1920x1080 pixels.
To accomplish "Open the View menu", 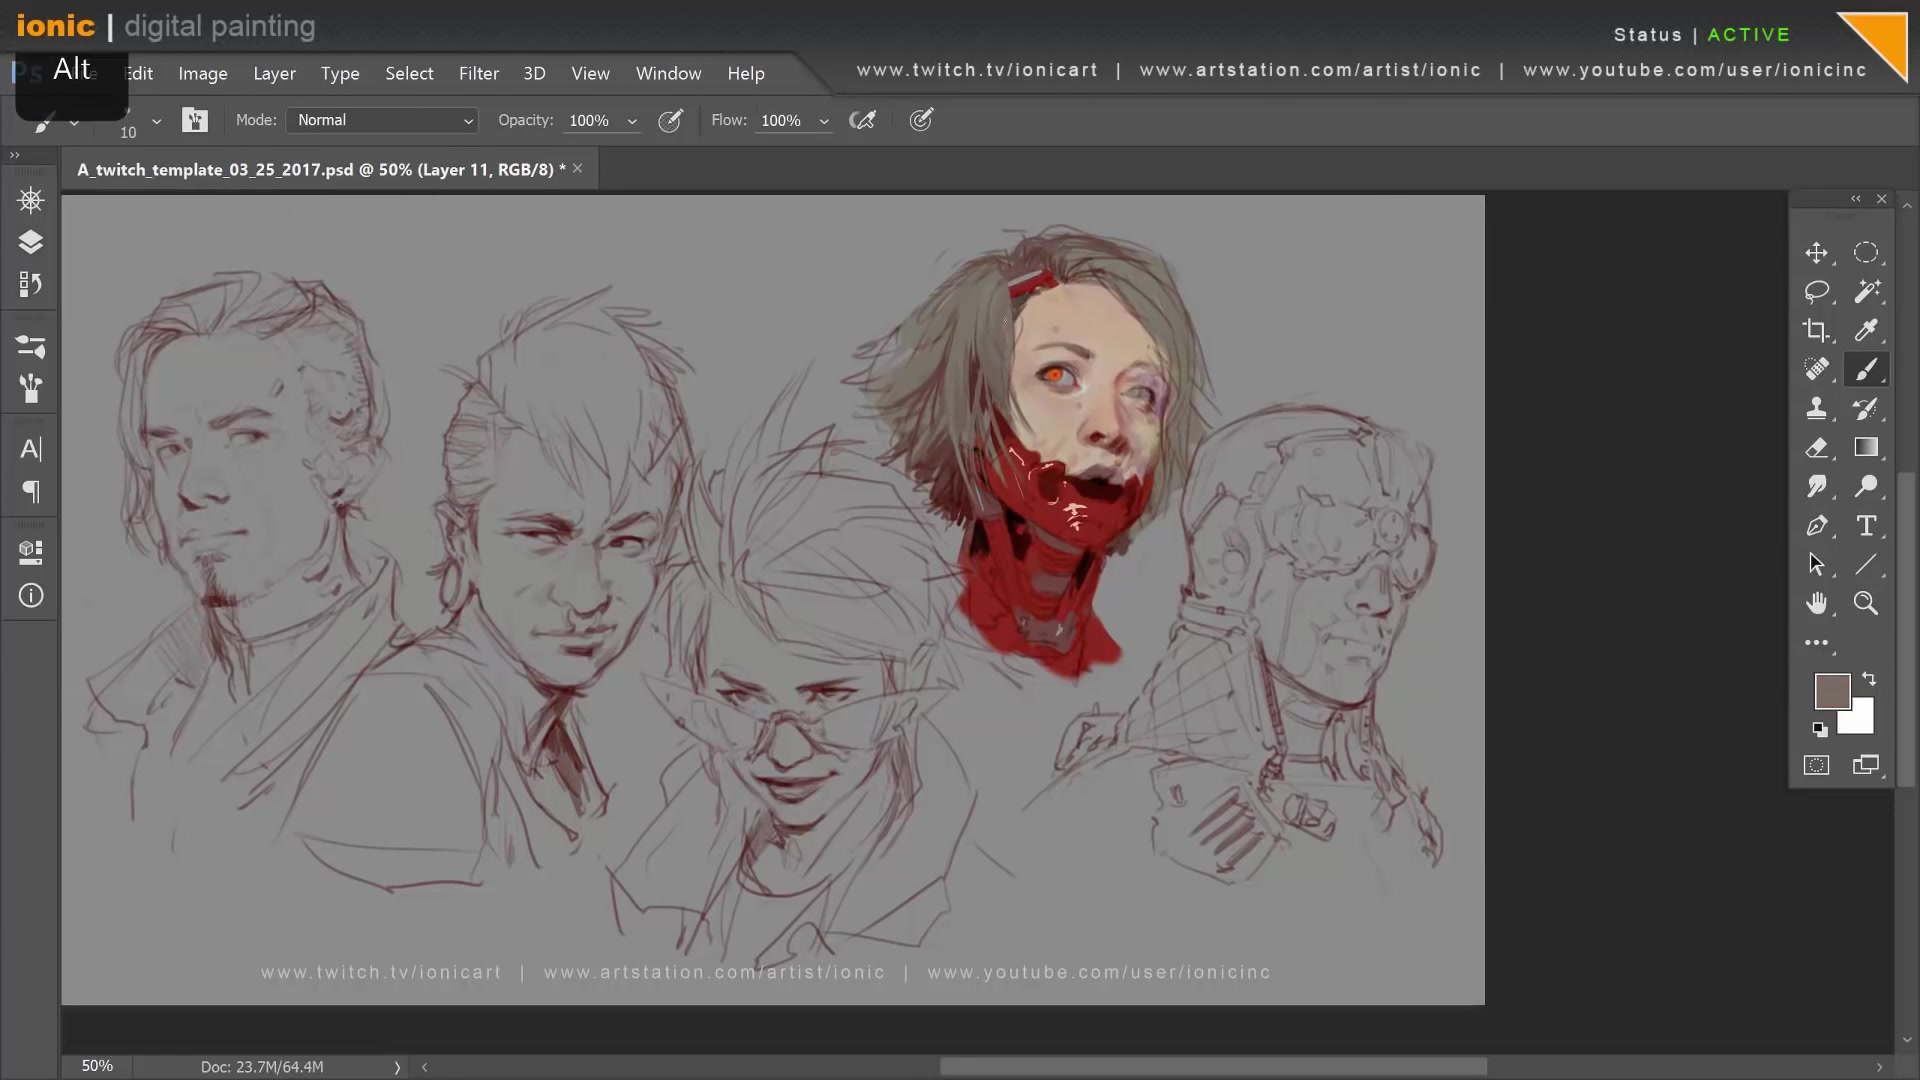I will [x=590, y=73].
